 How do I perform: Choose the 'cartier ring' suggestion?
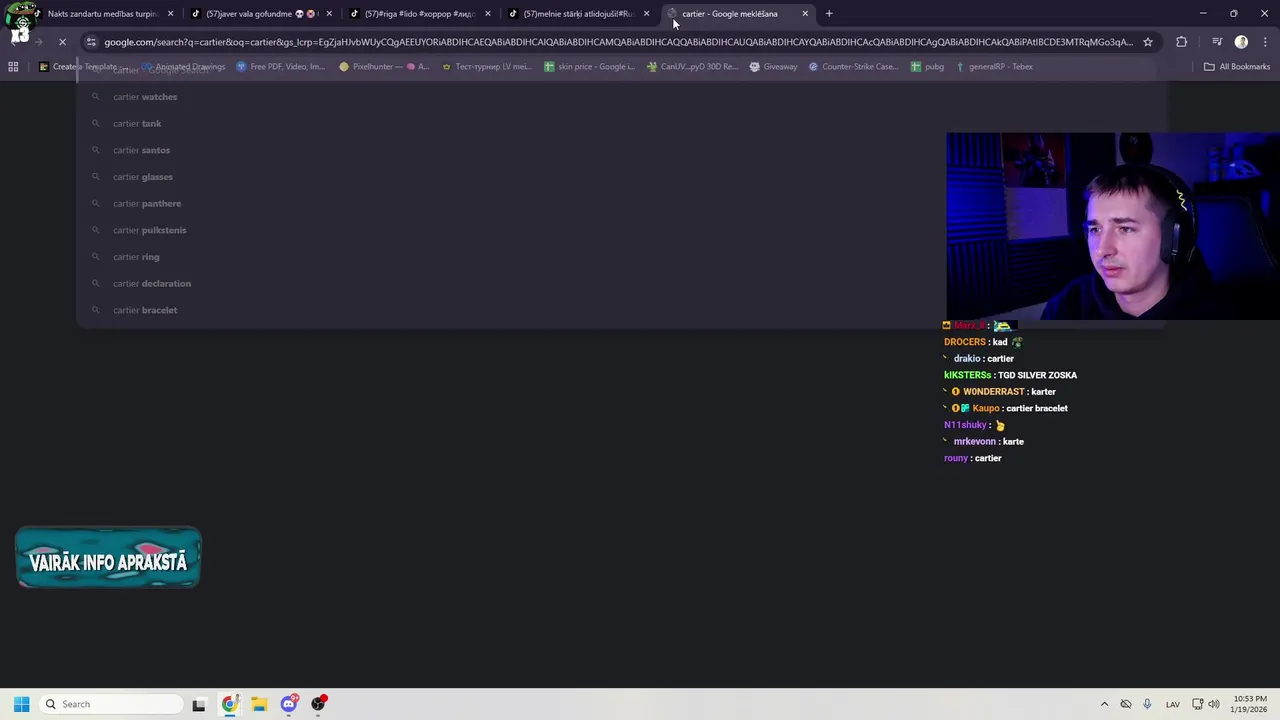click(621, 257)
